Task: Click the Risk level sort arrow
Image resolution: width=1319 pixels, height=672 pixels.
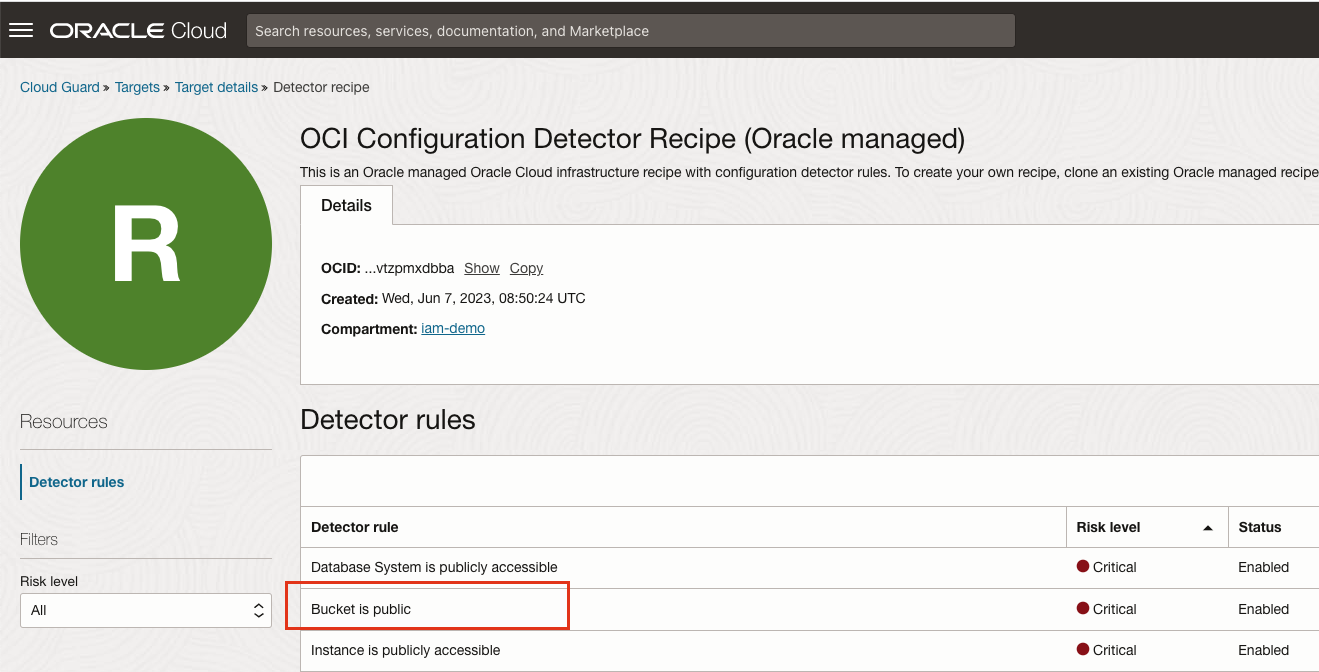Action: click(x=1208, y=528)
